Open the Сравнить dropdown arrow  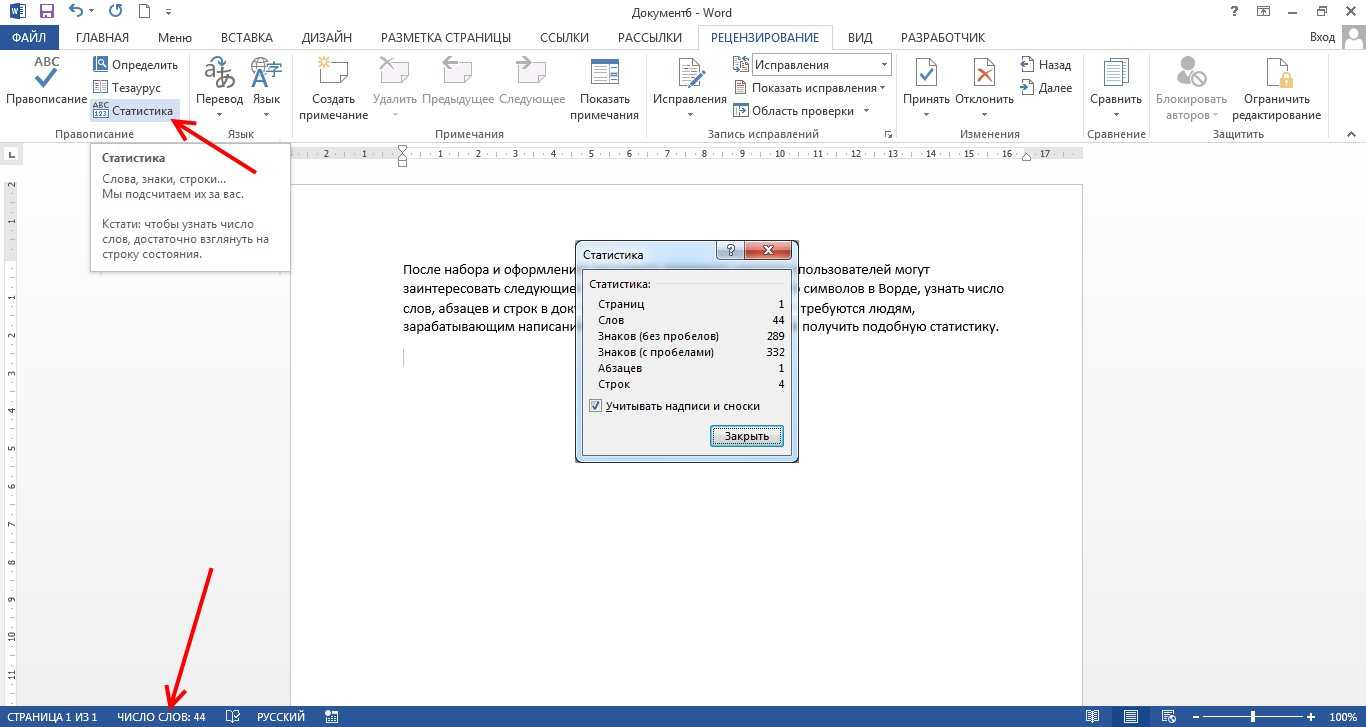coord(1116,114)
